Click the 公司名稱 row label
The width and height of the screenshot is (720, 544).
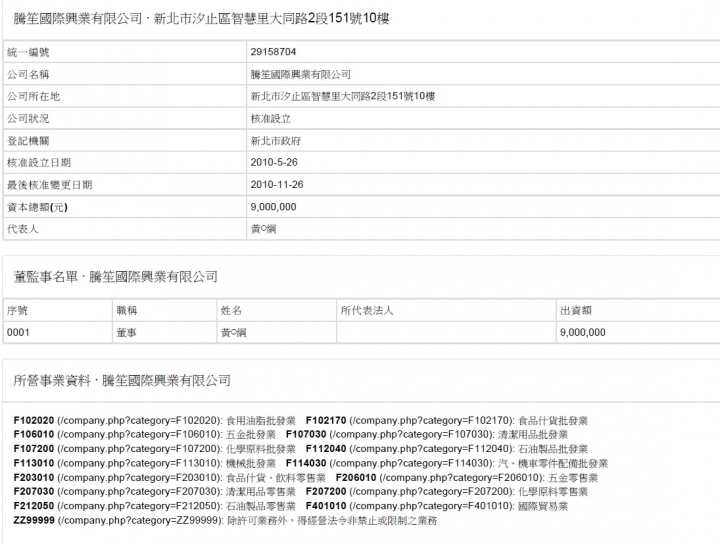pos(28,74)
